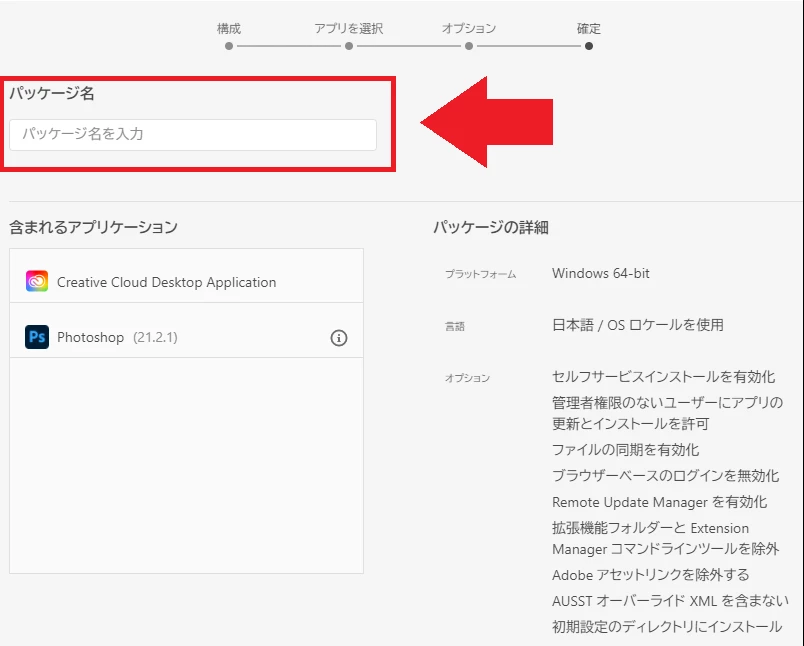Click the 日本語 / OS ロケールを使用 value
This screenshot has width=804, height=646.
point(638,325)
